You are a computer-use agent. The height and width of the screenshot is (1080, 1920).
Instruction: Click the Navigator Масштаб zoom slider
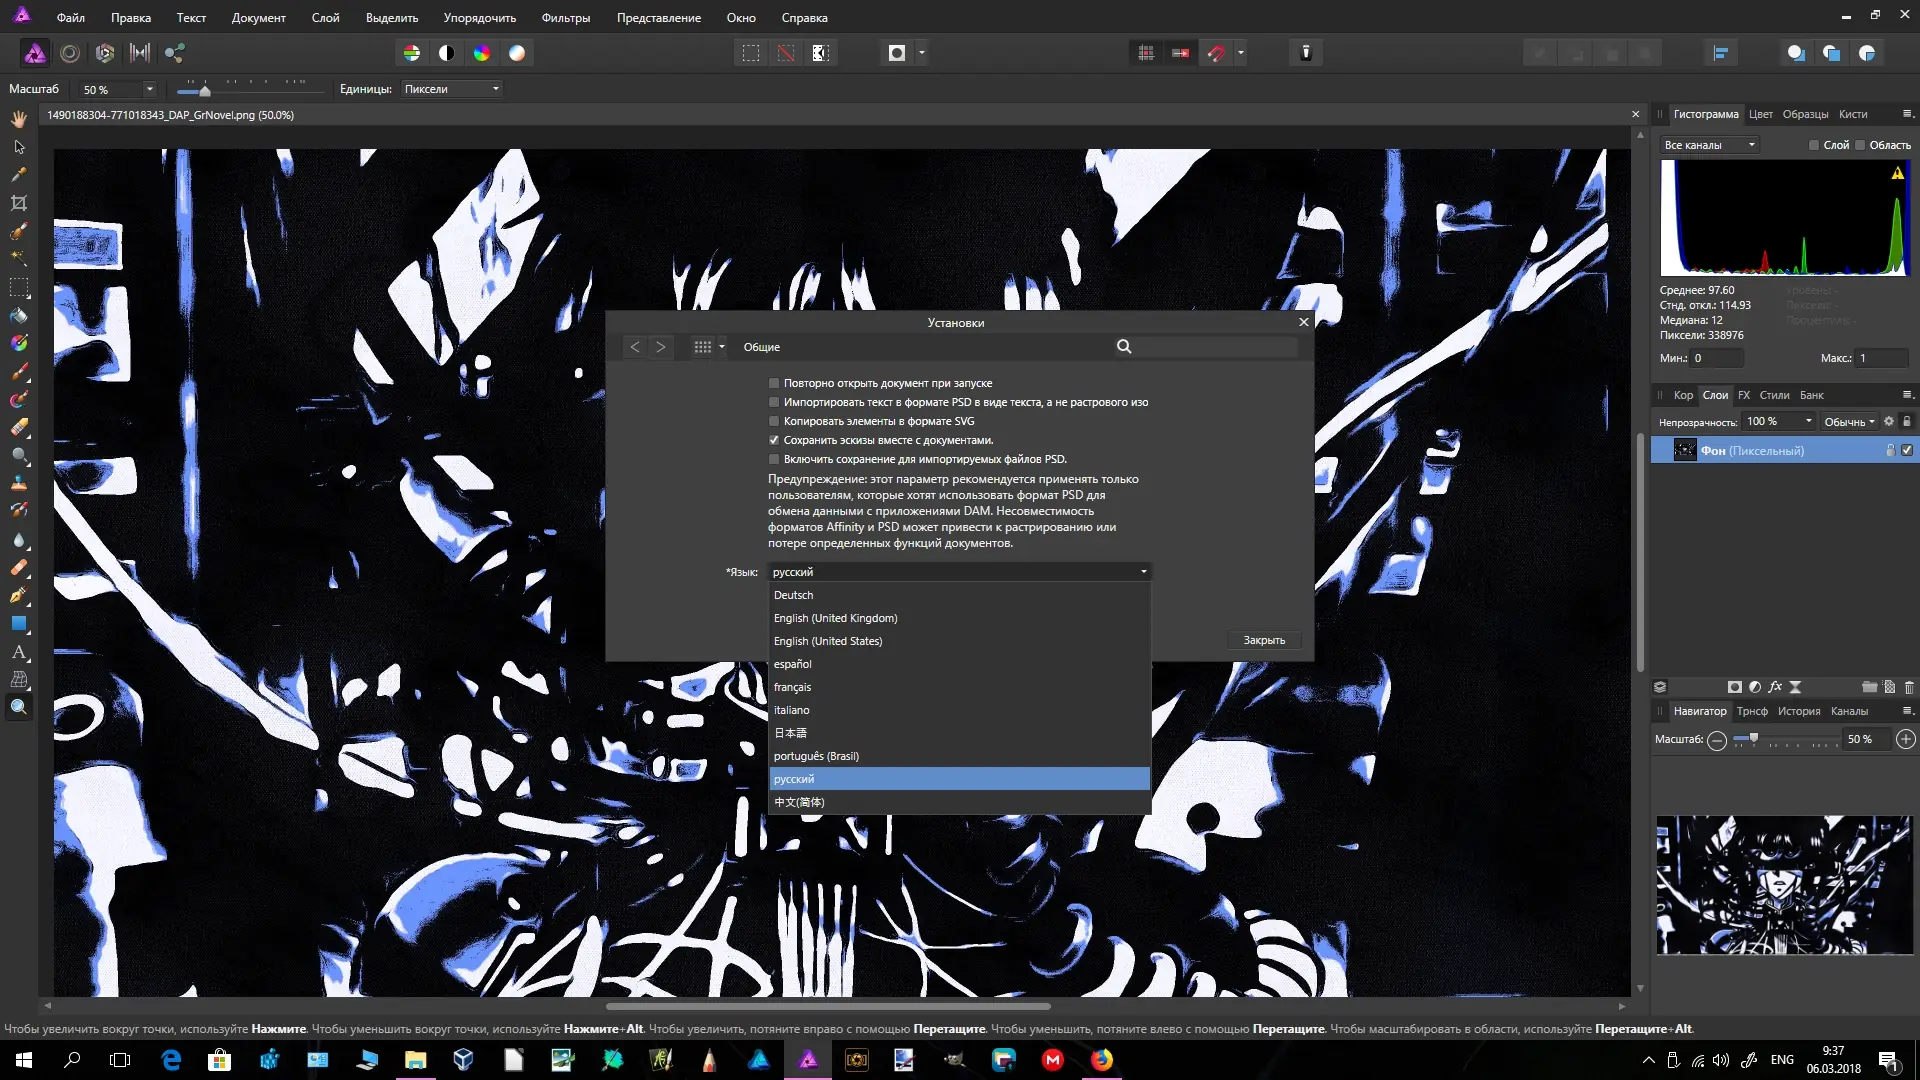click(1787, 739)
